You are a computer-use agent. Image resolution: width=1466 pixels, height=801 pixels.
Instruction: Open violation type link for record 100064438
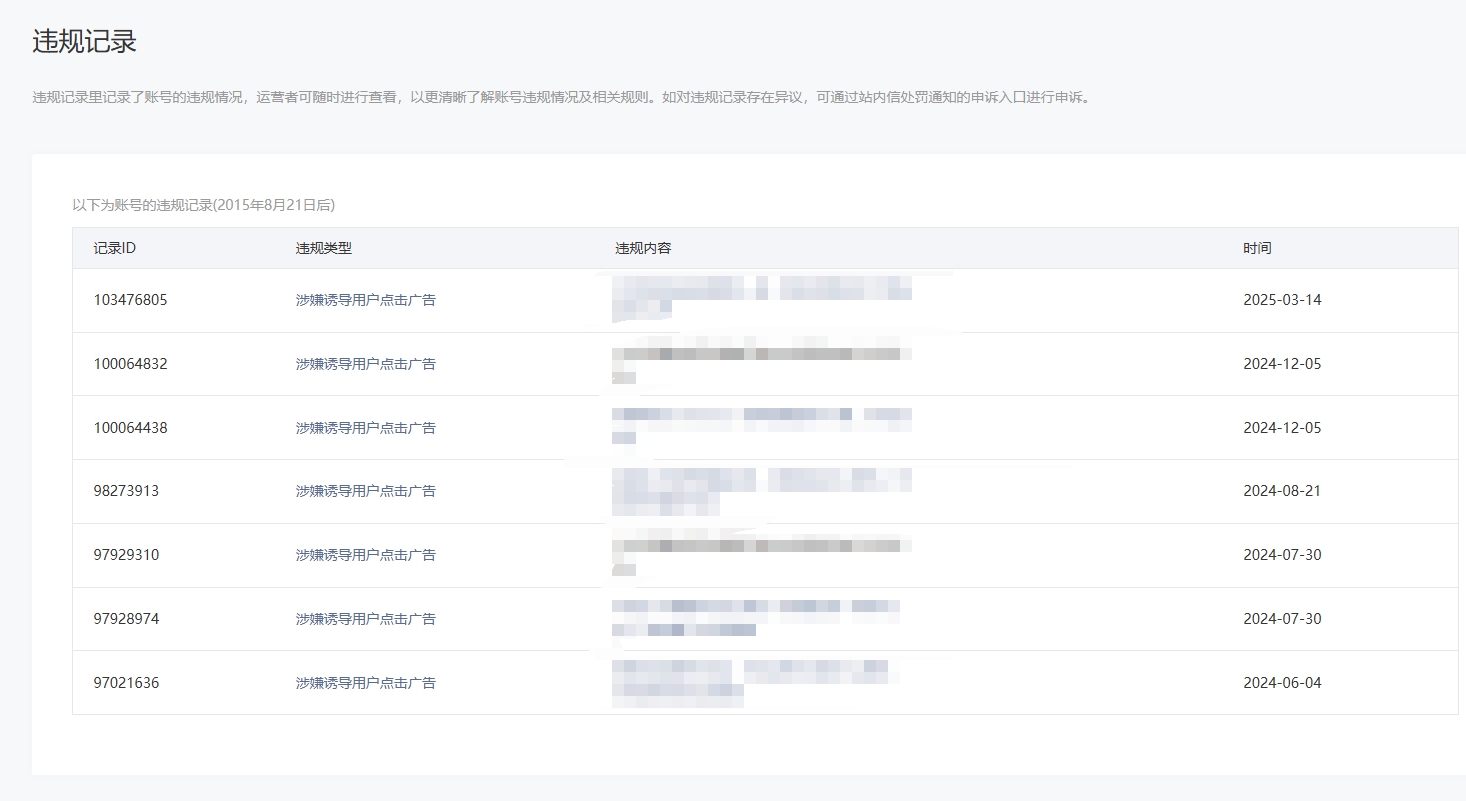[365, 428]
